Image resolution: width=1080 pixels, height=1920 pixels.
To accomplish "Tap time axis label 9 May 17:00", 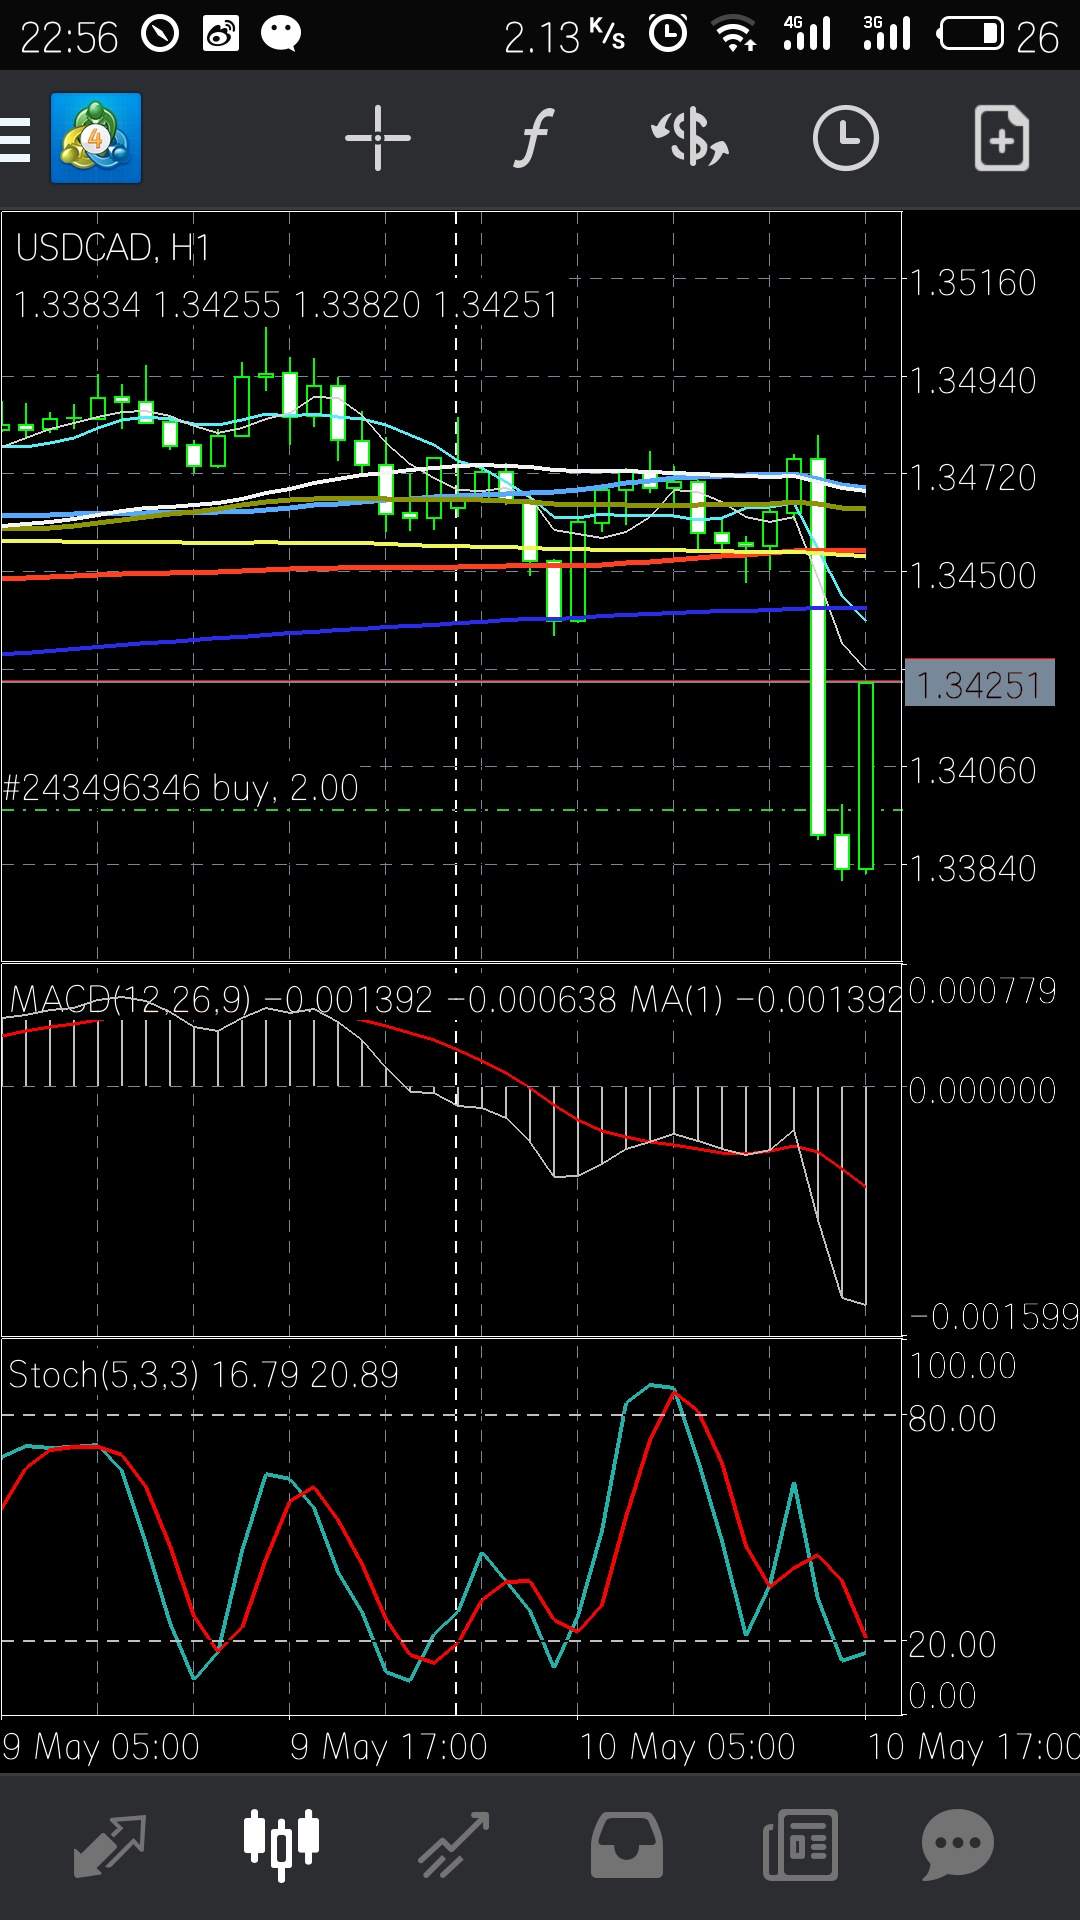I will (389, 1747).
